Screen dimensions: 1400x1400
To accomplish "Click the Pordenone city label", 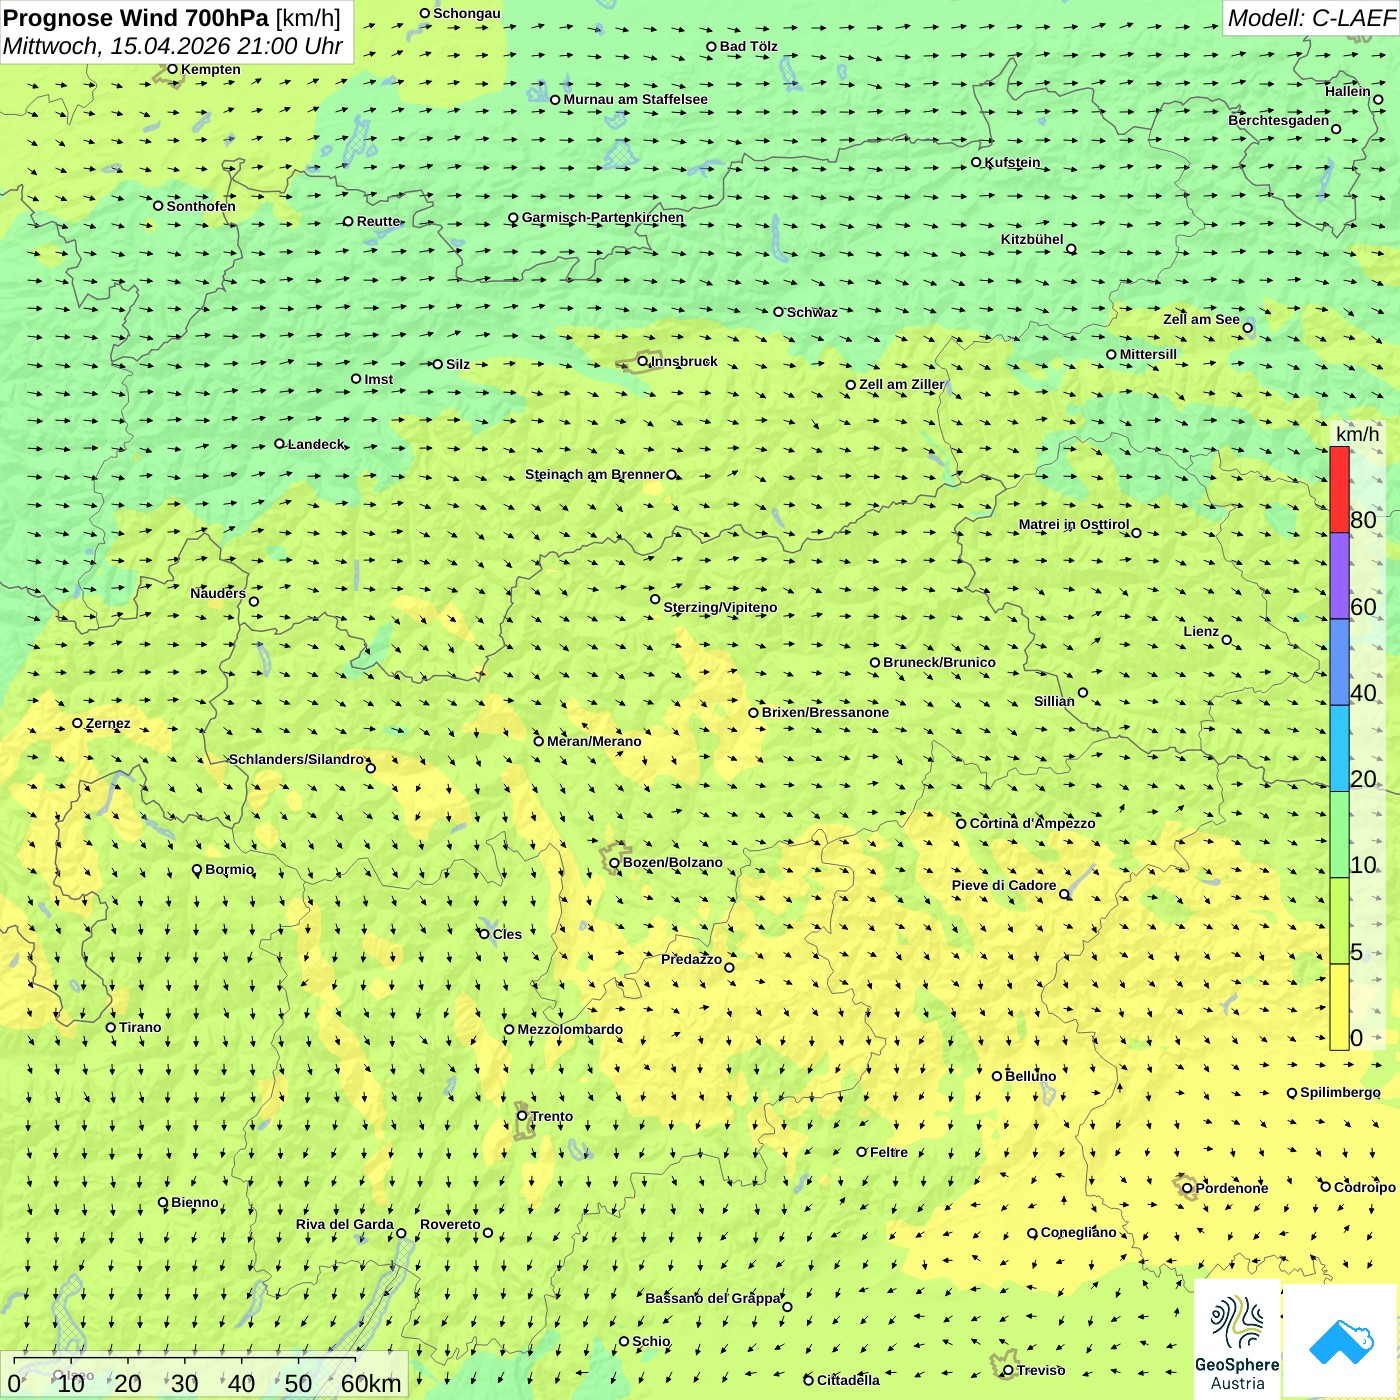I will coord(1232,1188).
